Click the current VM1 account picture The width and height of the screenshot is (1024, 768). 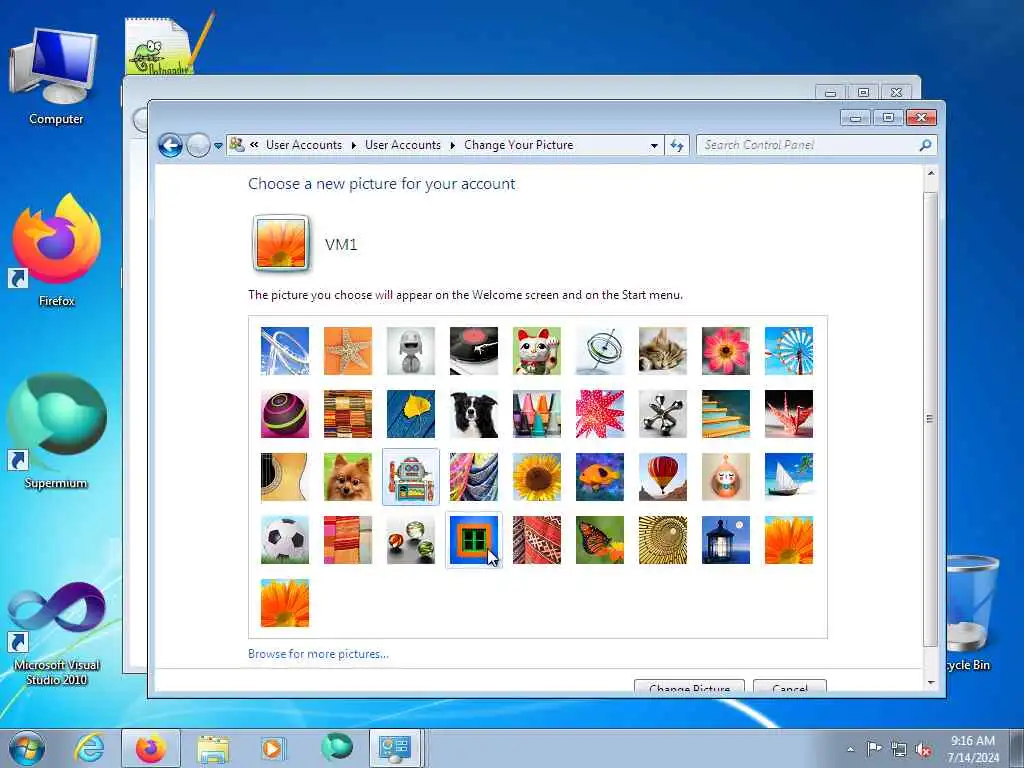281,243
